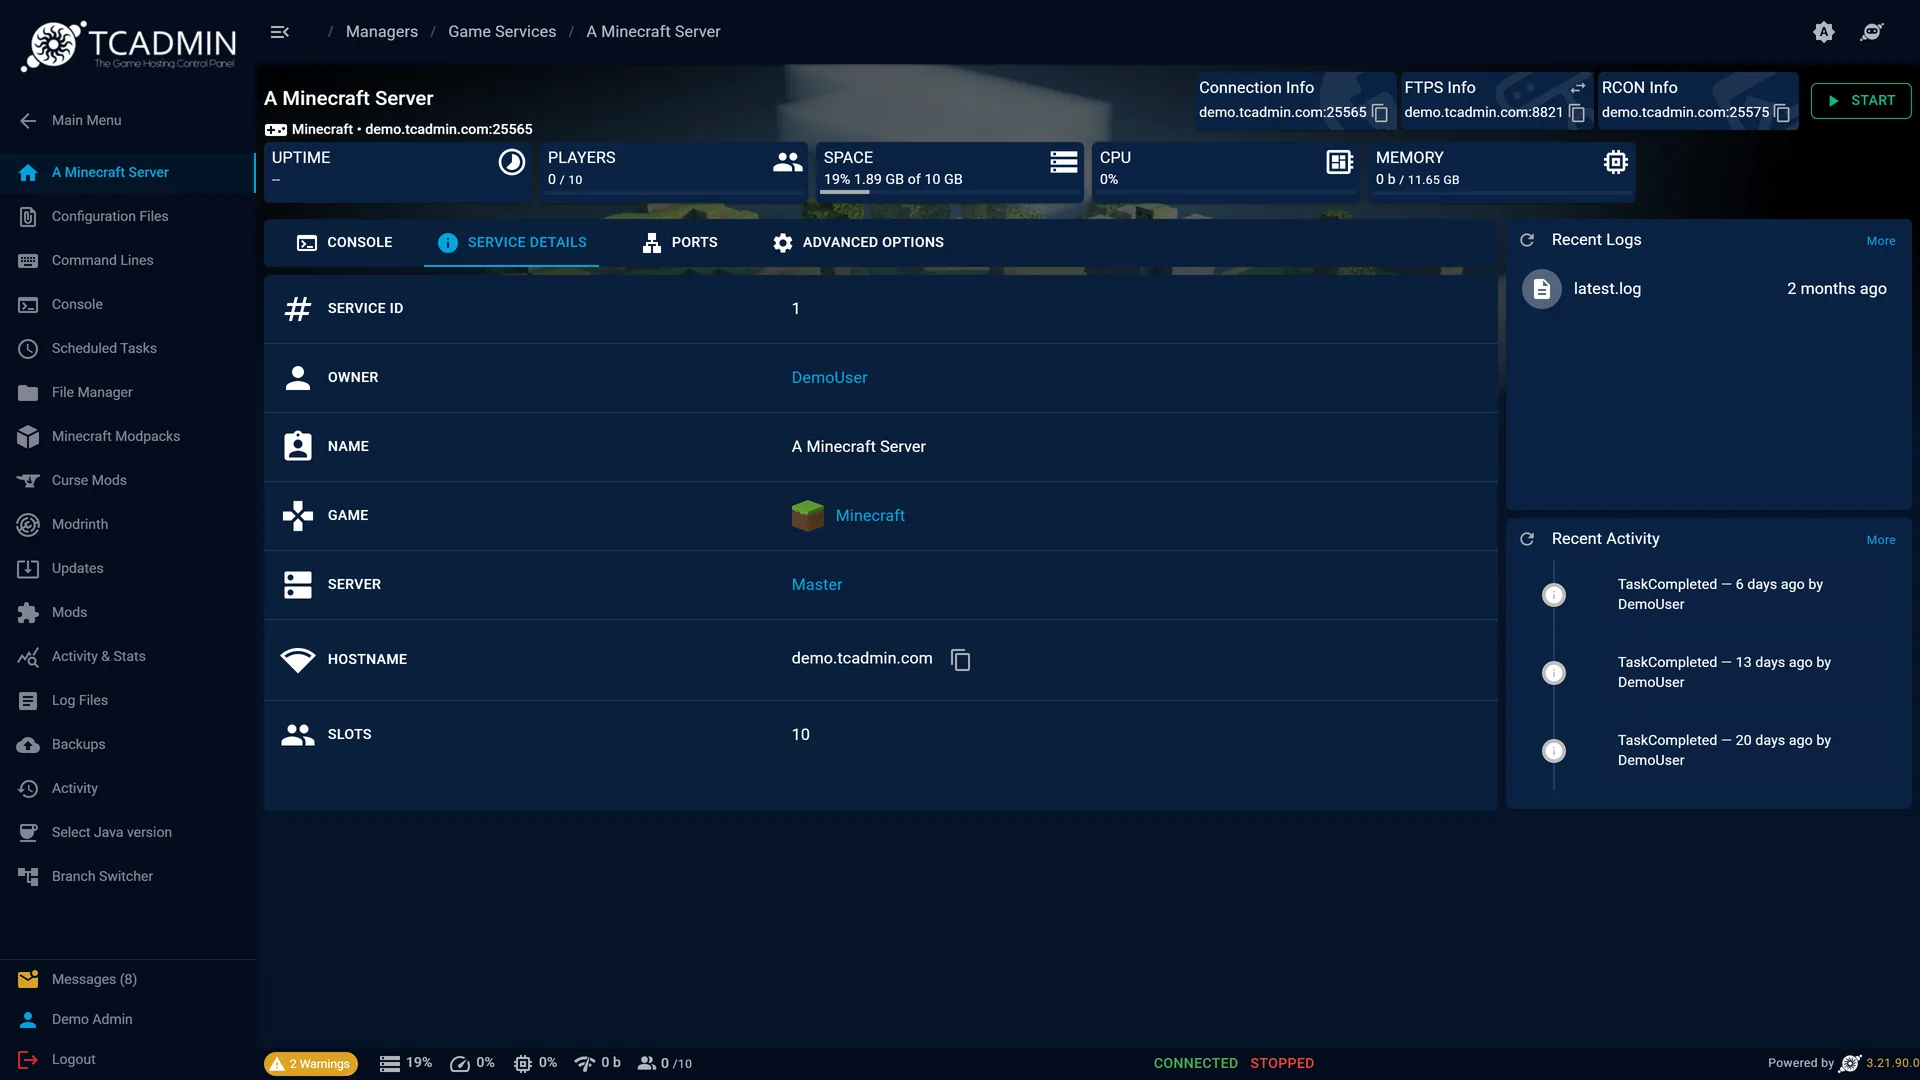
Task: Click the TaskCompleted 20 days ago marker
Action: [x=1553, y=751]
